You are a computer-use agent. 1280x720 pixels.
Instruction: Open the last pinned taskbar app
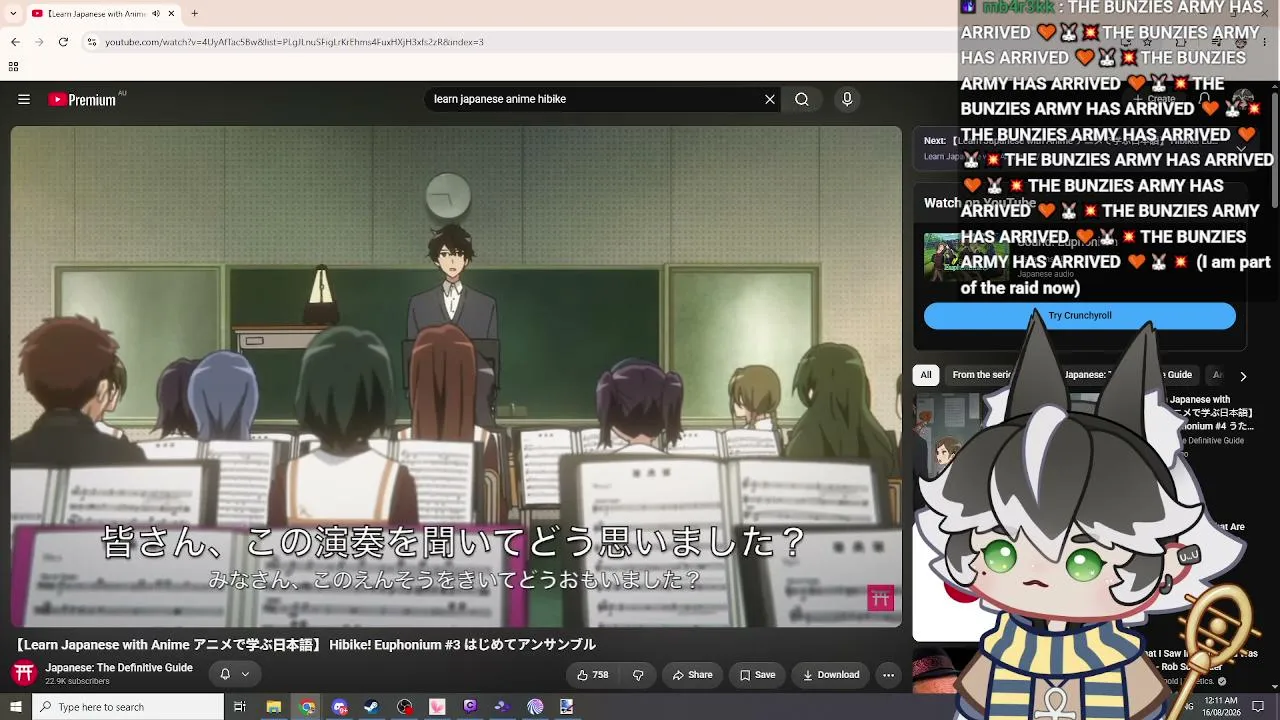click(x=567, y=707)
